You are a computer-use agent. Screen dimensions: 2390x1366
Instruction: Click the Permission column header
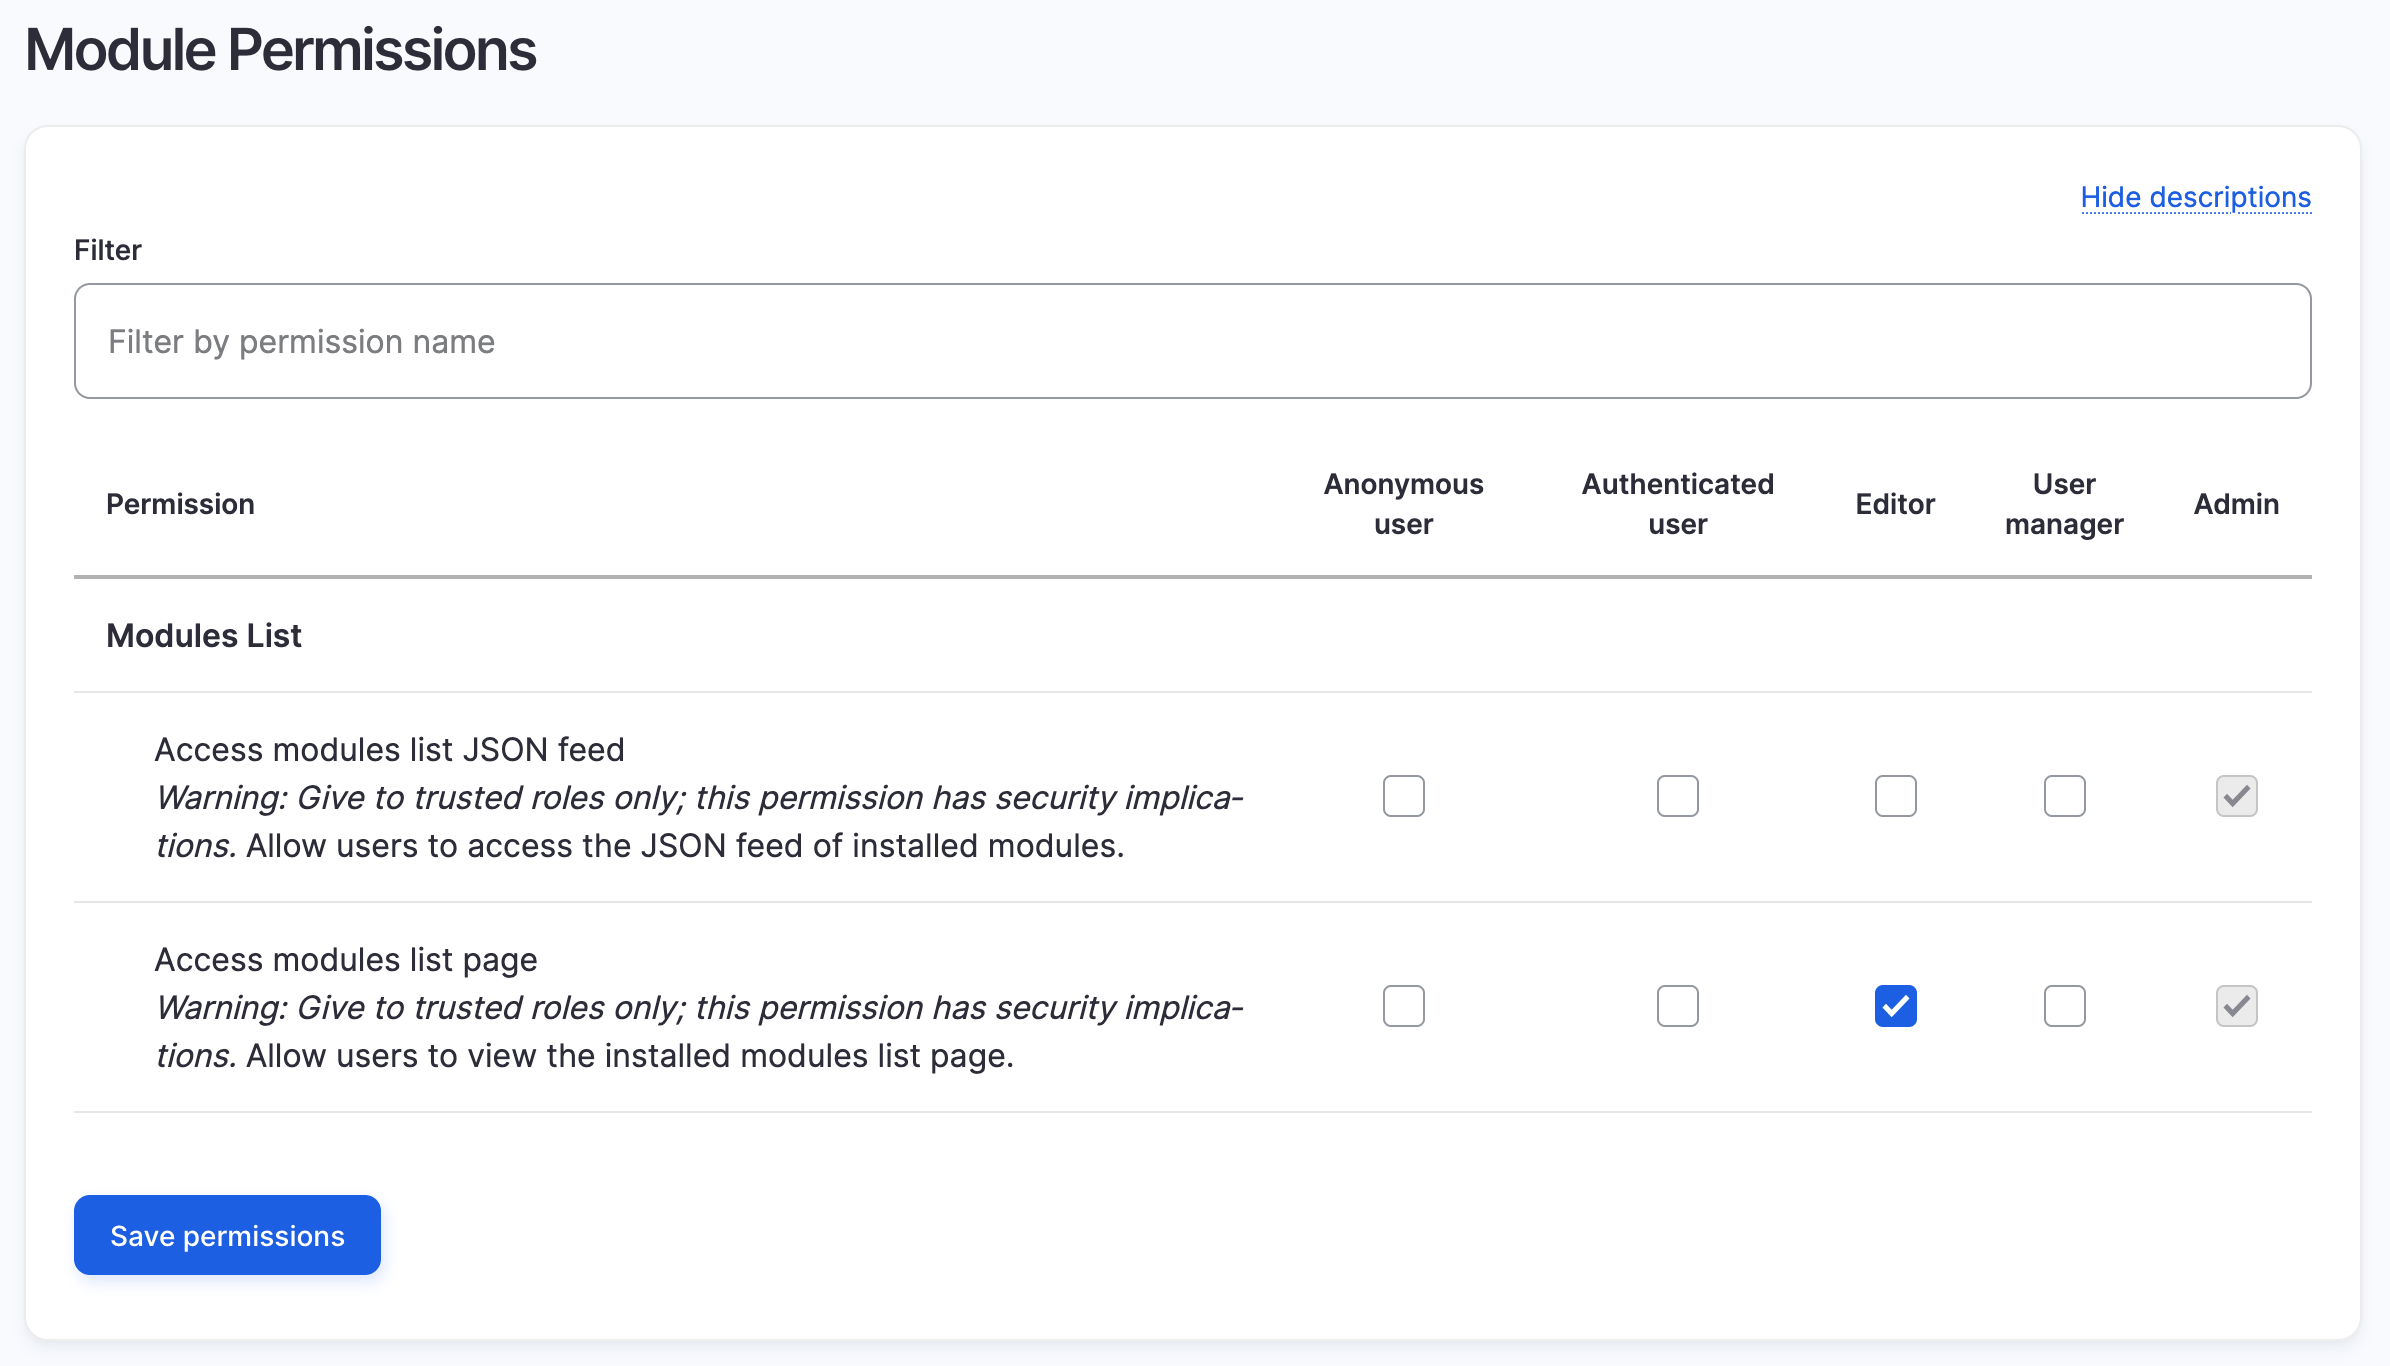point(180,504)
